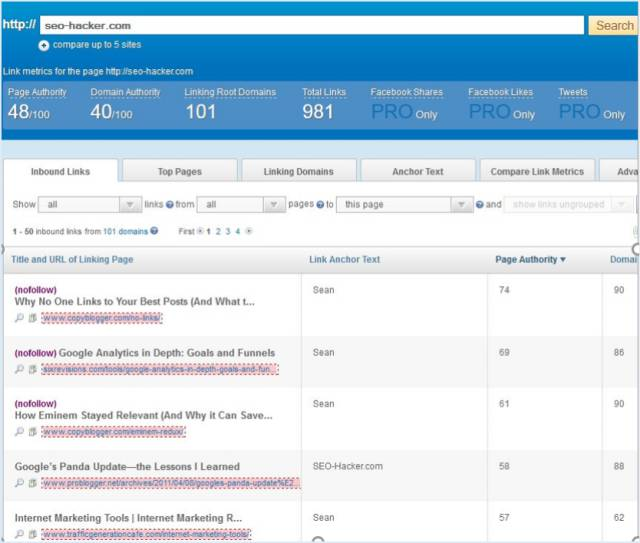Screen dimensions: 640x543
Task: Expand the 'this page' target dropdown
Action: click(x=404, y=205)
